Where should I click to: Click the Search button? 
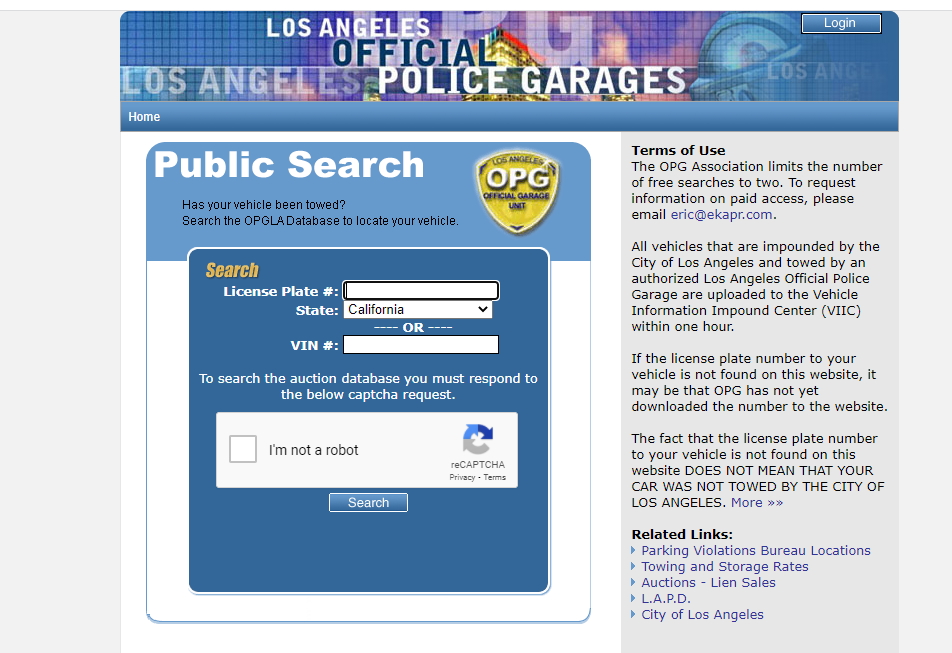[369, 502]
